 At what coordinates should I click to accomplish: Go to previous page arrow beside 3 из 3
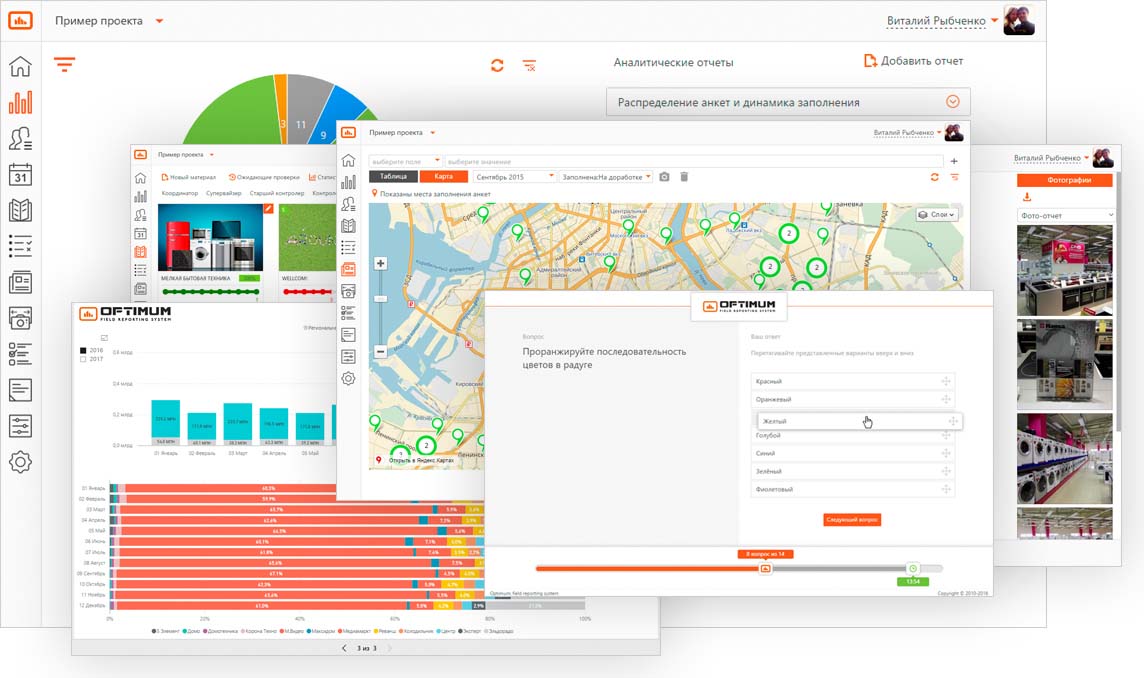(344, 648)
